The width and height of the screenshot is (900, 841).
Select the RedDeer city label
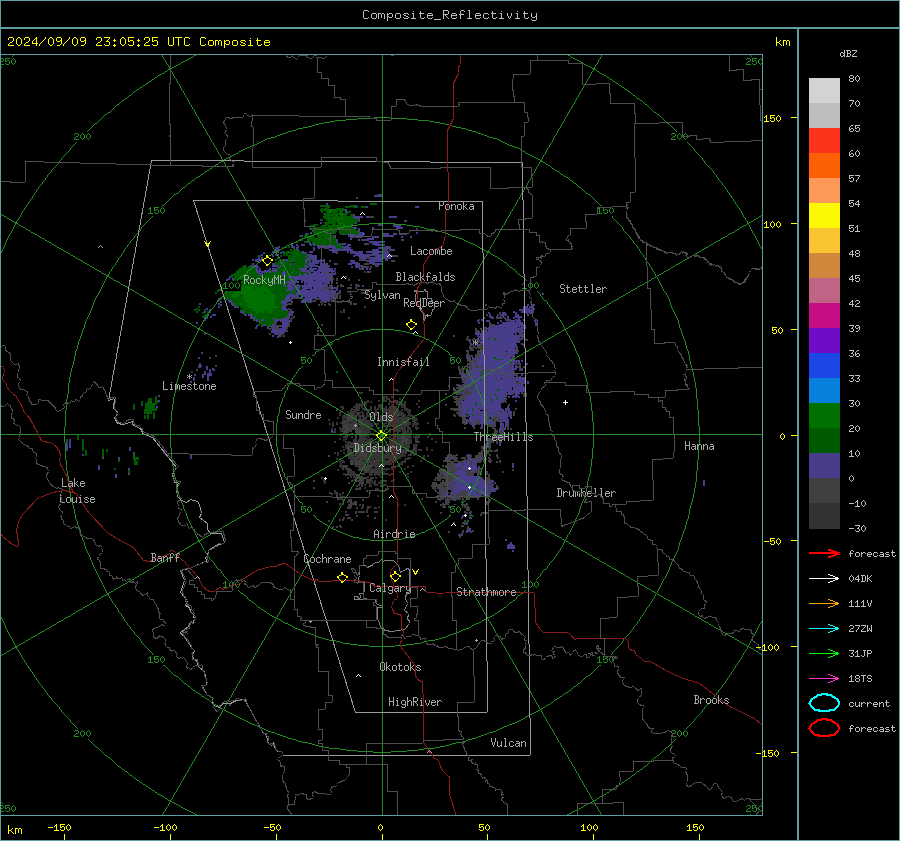[424, 303]
